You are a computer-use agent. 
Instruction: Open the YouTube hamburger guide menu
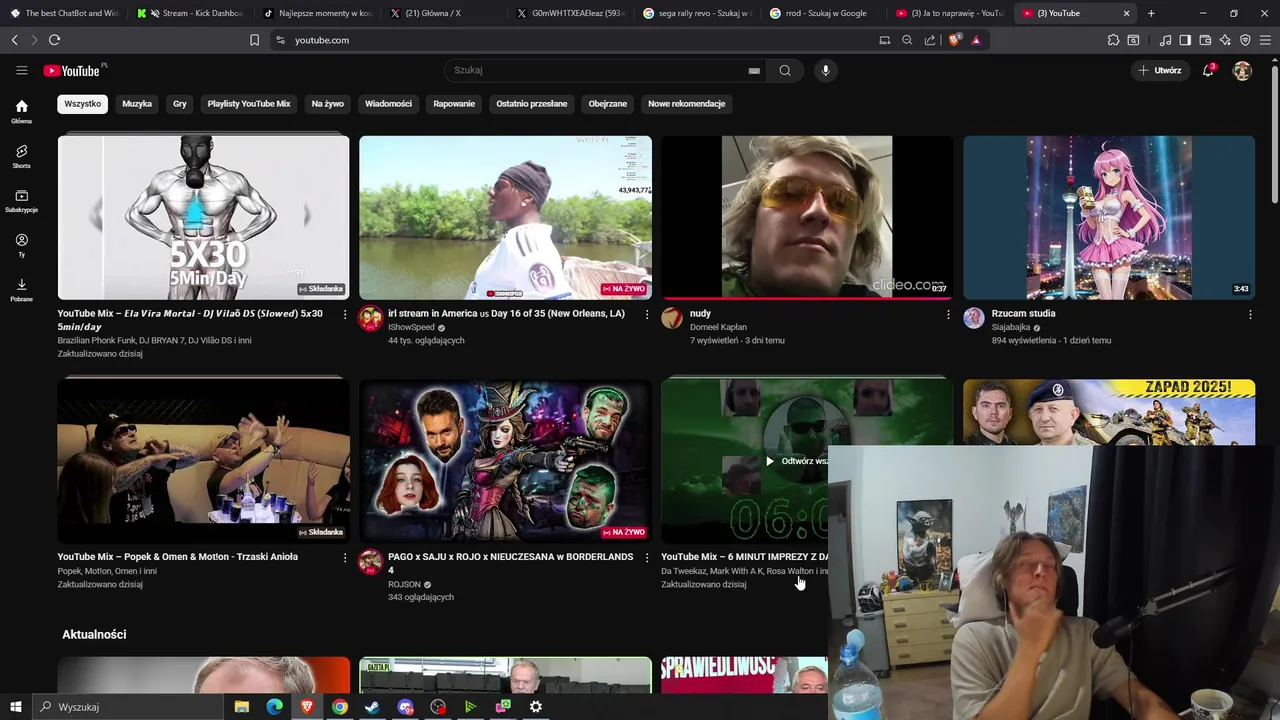point(21,70)
